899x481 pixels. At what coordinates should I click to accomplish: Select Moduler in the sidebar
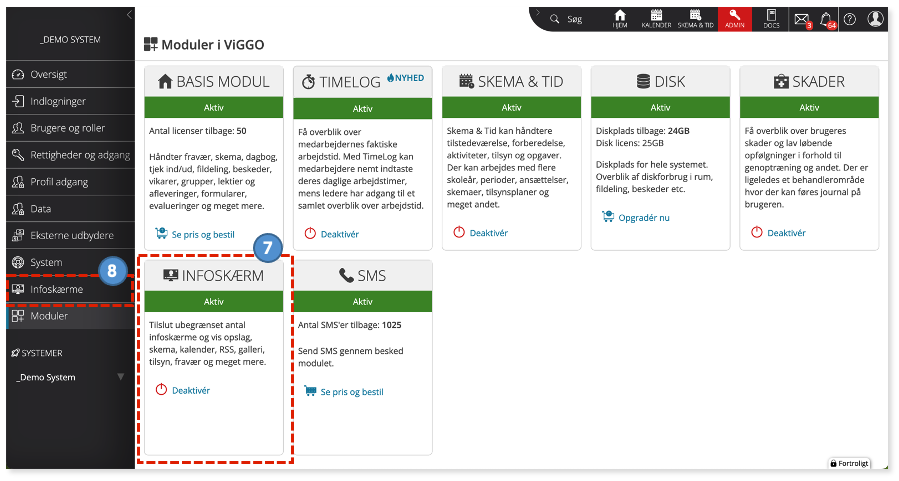71,316
